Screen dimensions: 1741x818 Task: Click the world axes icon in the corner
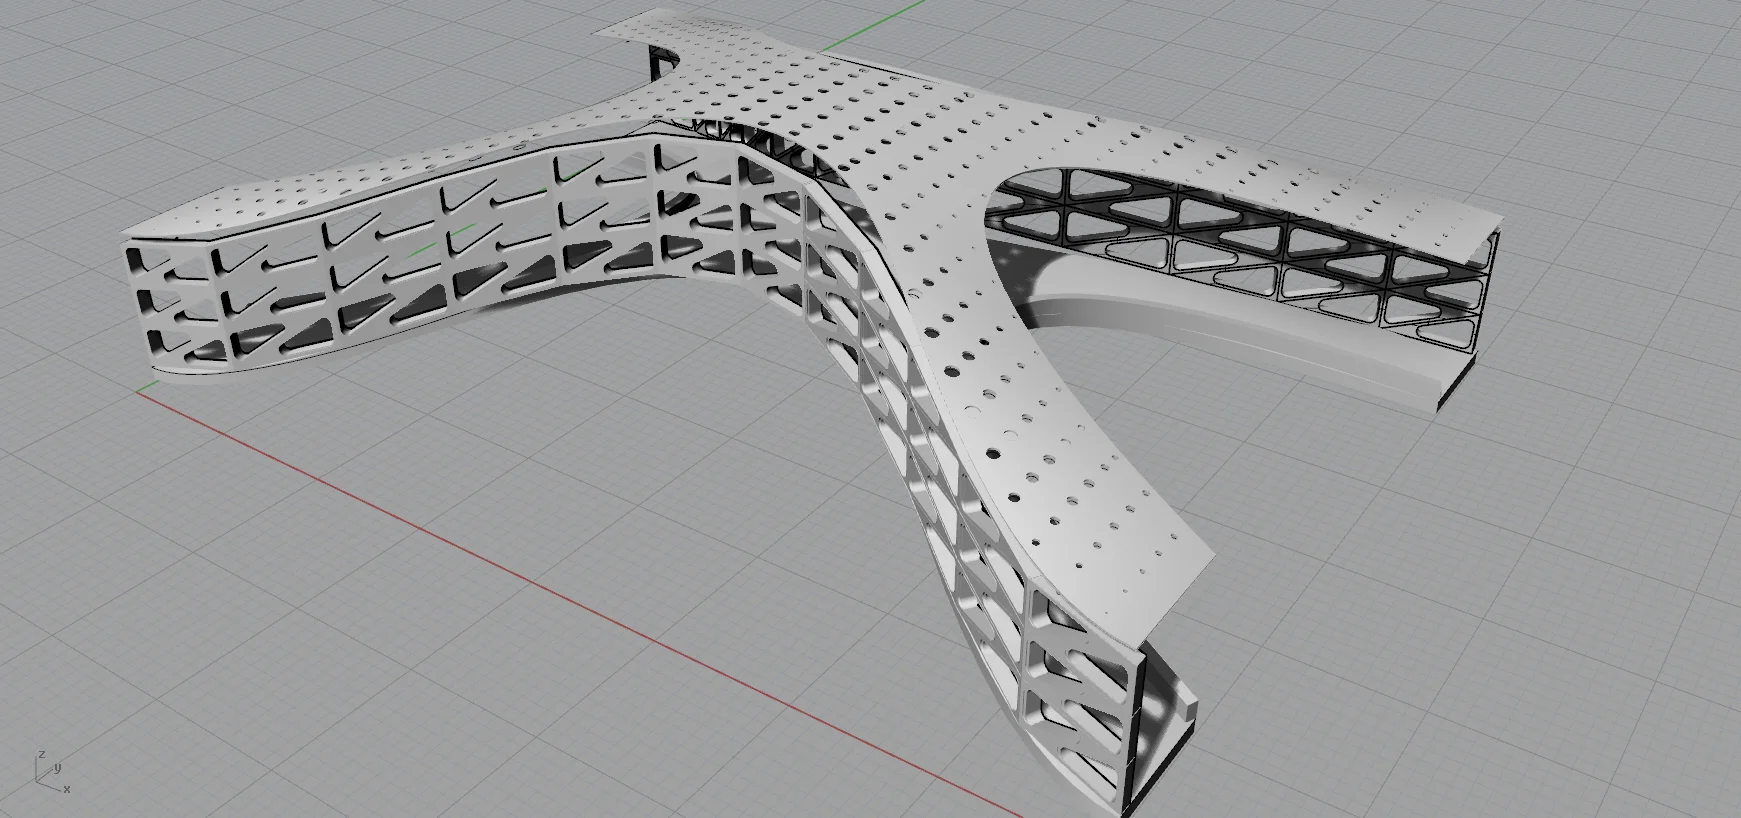(52, 771)
